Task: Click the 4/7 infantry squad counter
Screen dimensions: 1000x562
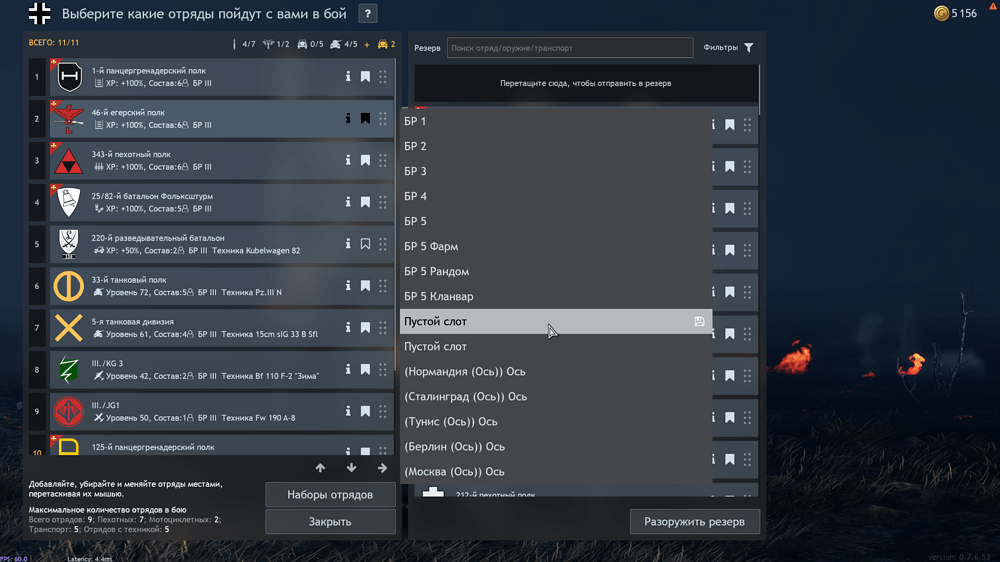Action: click(244, 44)
